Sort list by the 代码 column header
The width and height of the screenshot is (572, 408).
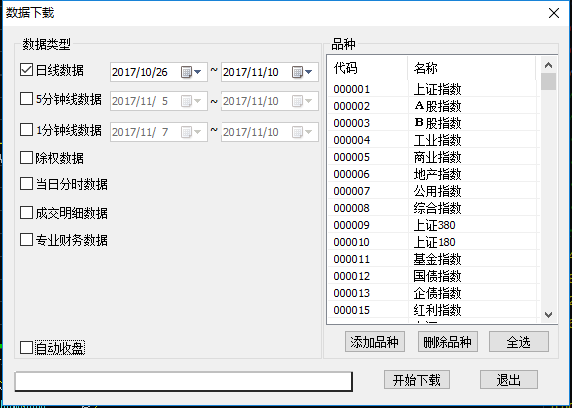[x=367, y=68]
